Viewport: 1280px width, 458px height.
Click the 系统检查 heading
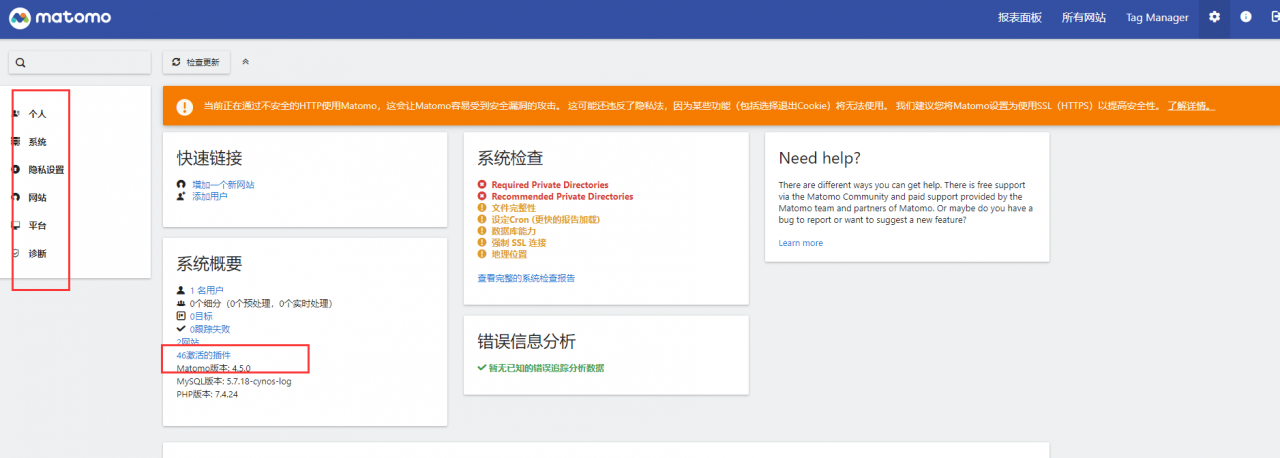(x=510, y=158)
